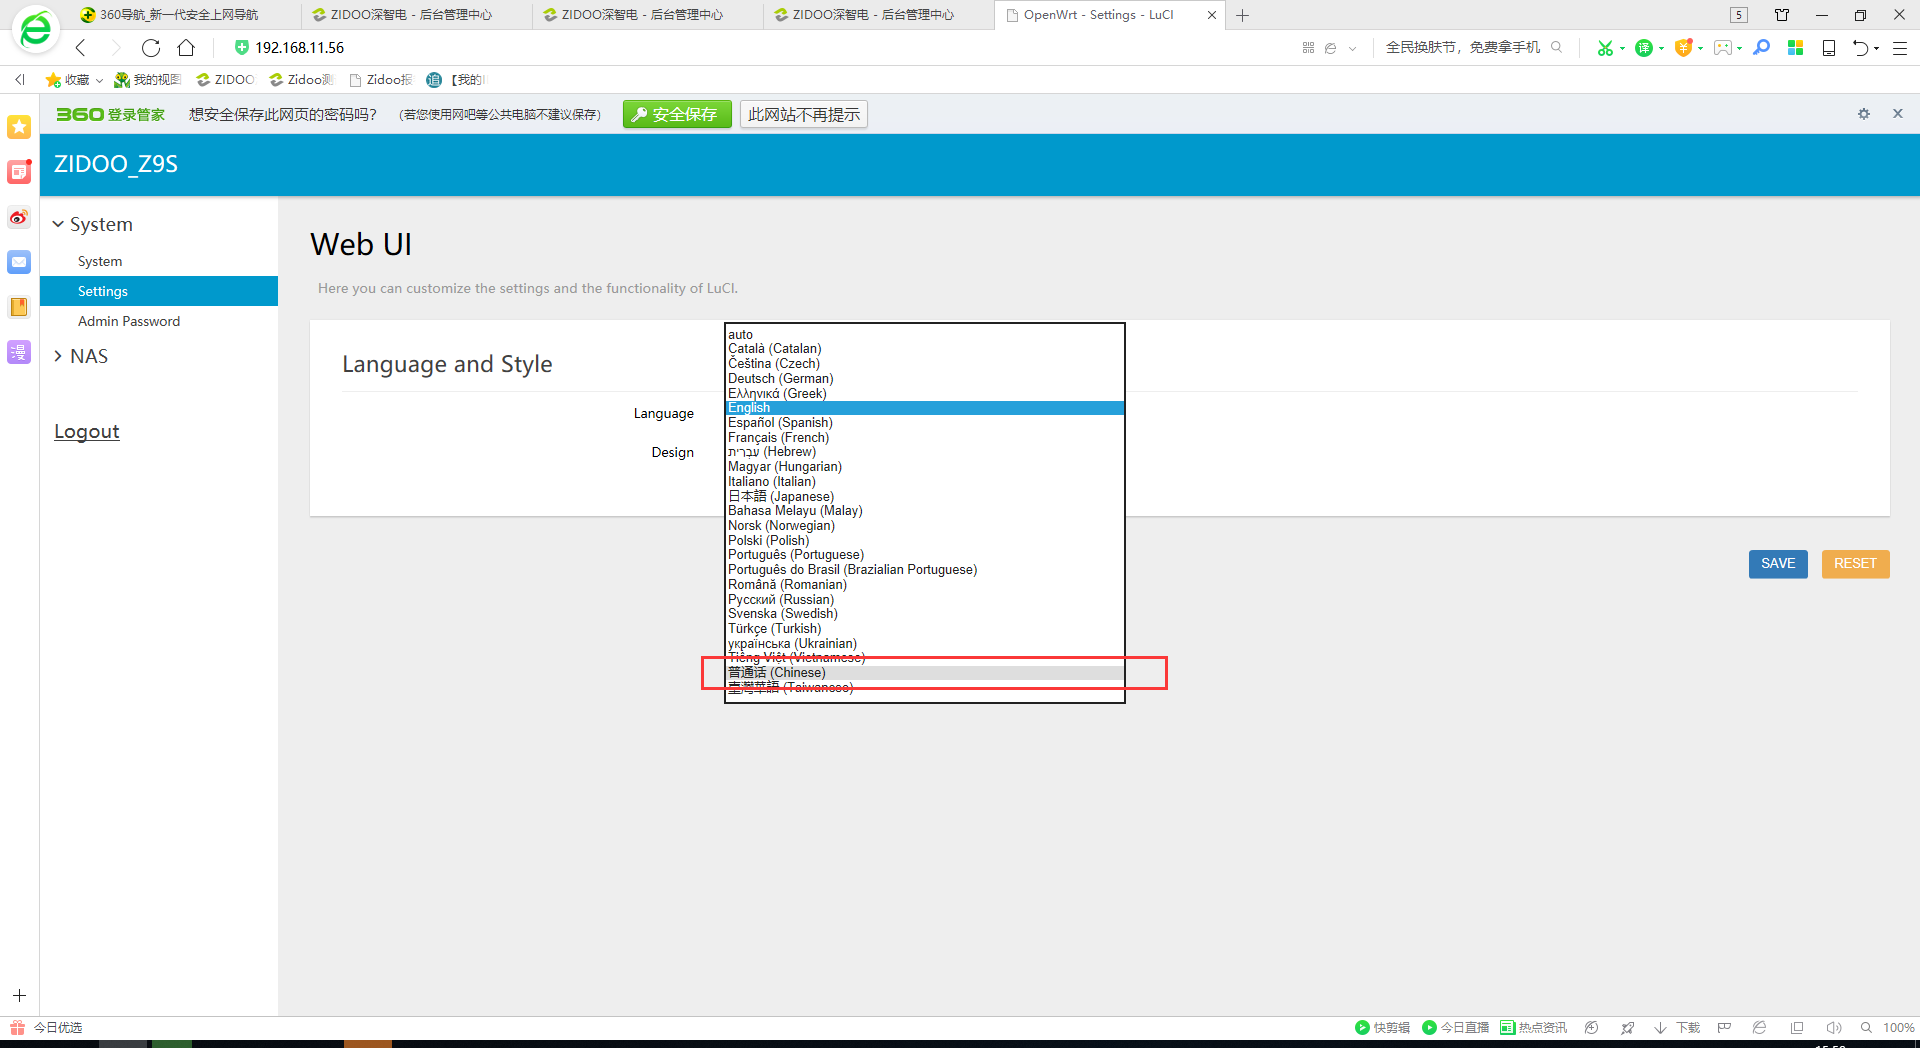Choose Deutsch (German) in language dropdown
1920x1048 pixels.
point(780,379)
